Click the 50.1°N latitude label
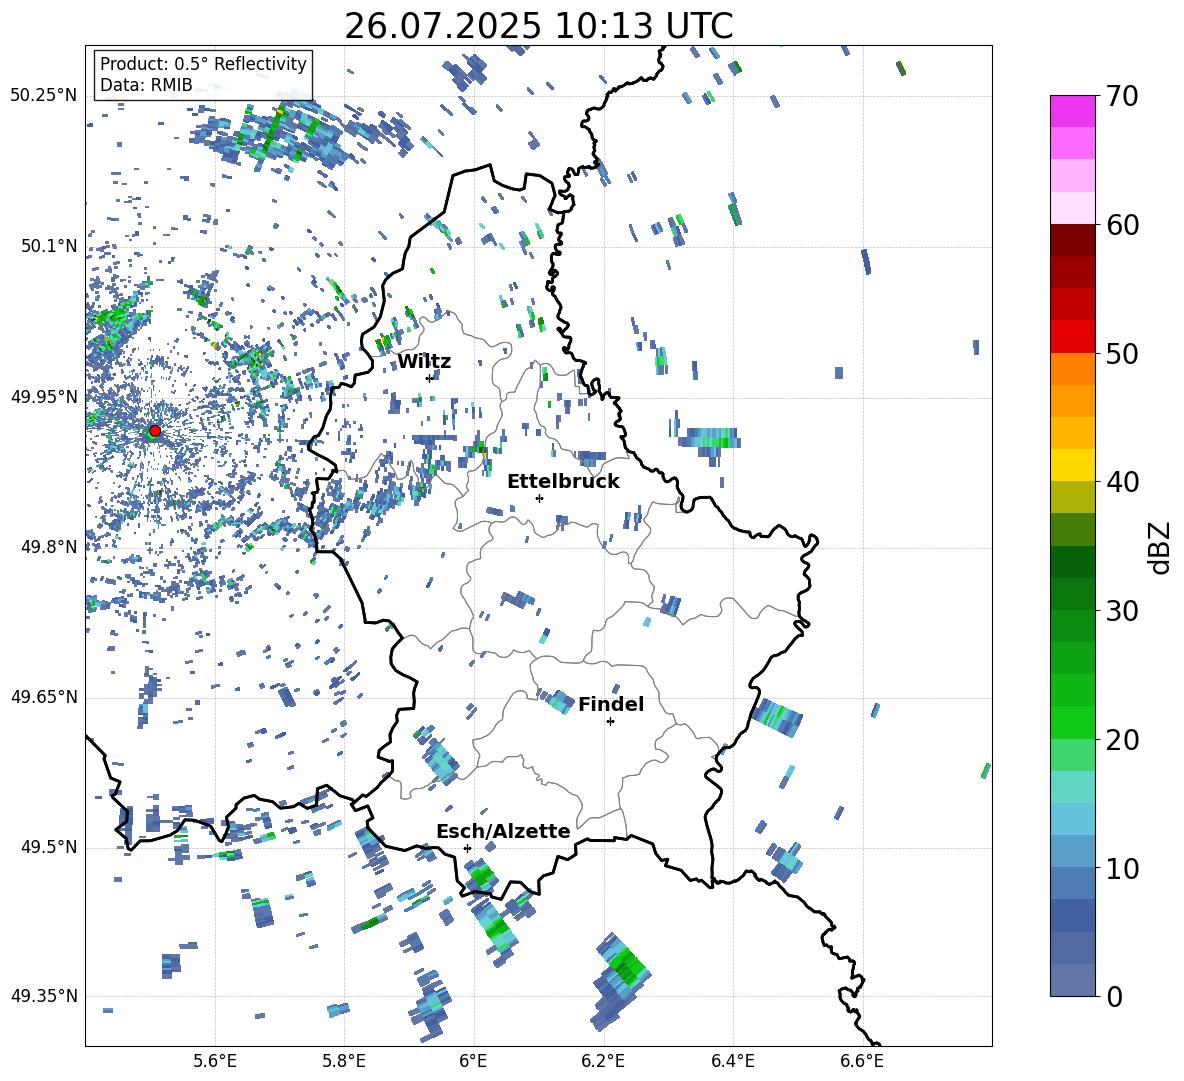 coord(49,246)
